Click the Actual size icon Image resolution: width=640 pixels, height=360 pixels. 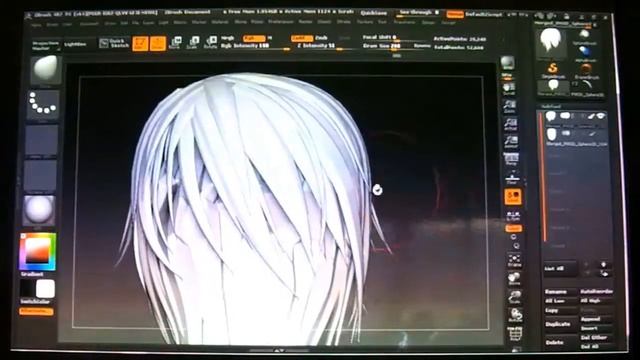511,124
